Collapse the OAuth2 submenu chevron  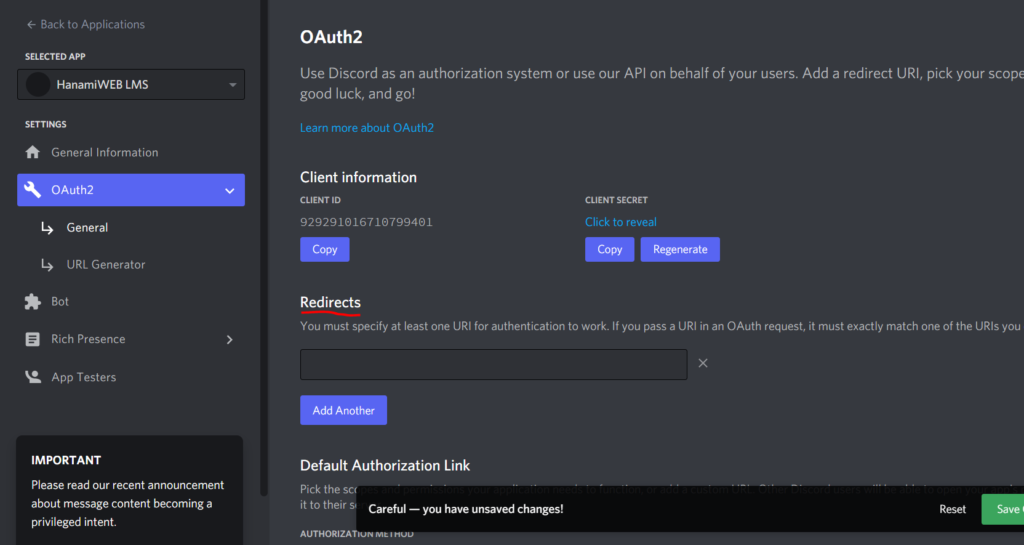tap(230, 191)
